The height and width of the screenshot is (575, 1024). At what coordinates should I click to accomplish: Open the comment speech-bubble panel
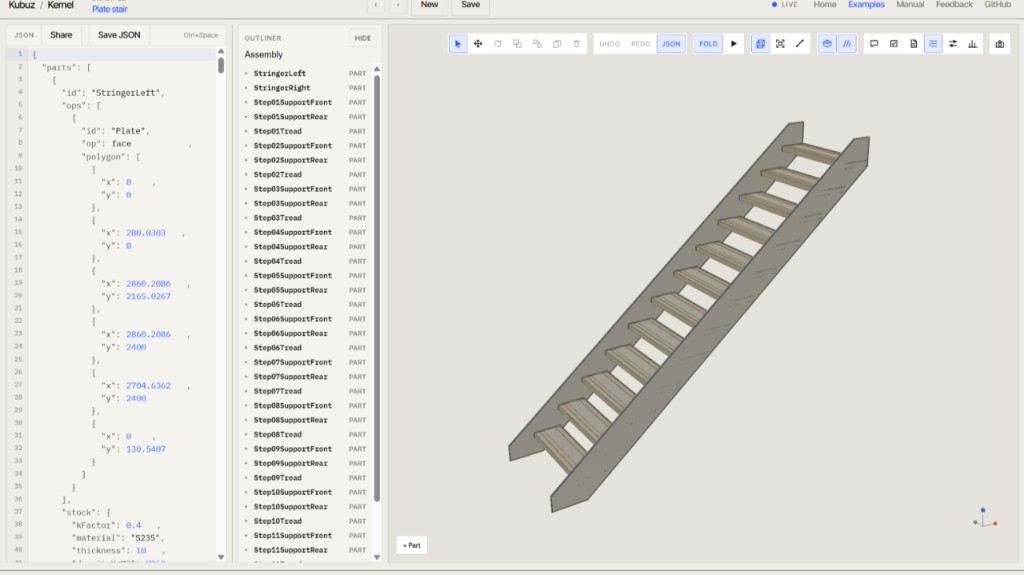(874, 44)
